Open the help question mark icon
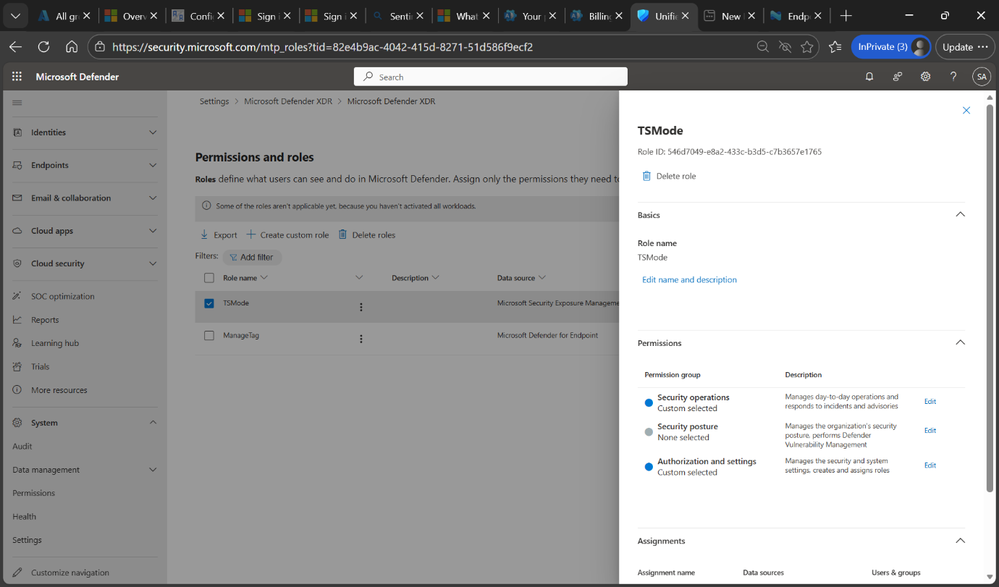This screenshot has height=587, width=999. pyautogui.click(x=952, y=76)
